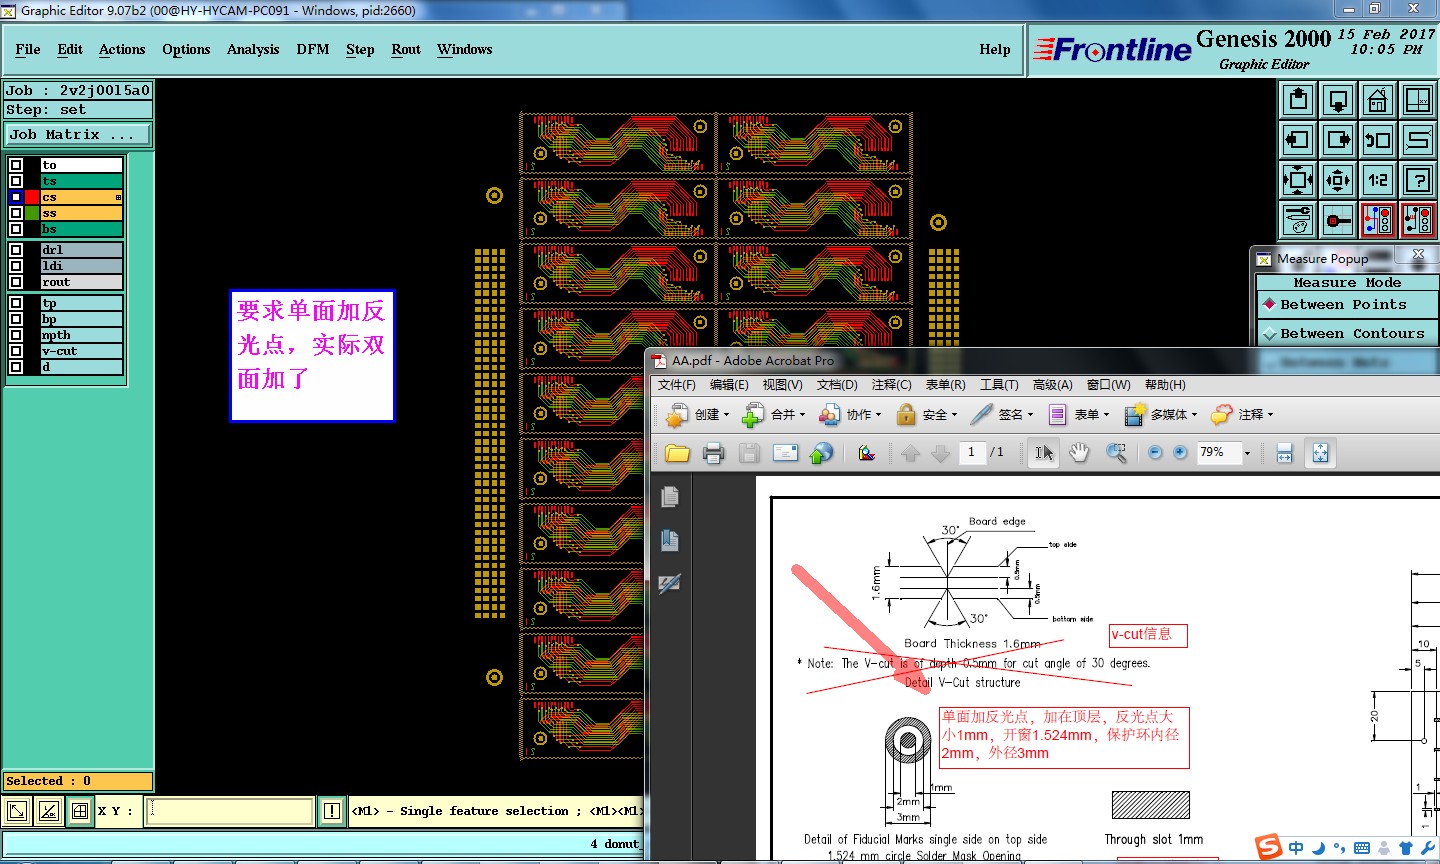Click the X Y coordinate input field

click(231, 811)
